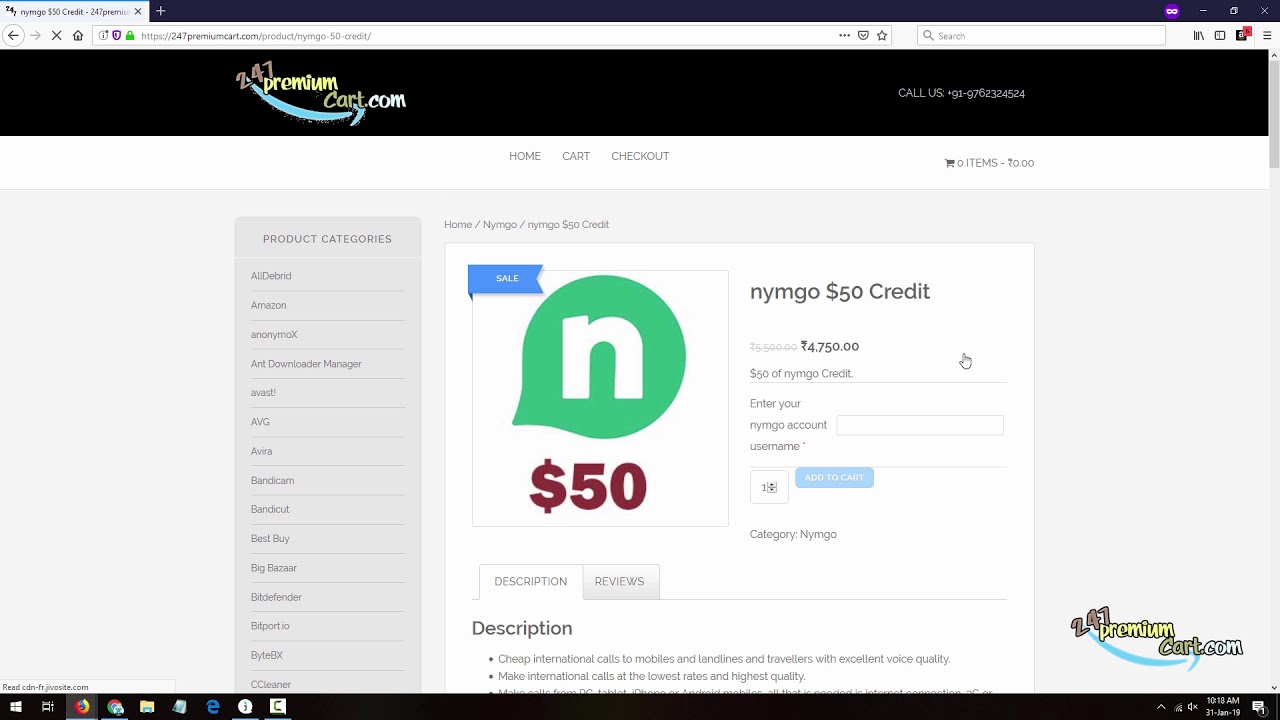The image size is (1280, 720).
Task: Adjust the quantity stepper field
Action: tap(769, 487)
